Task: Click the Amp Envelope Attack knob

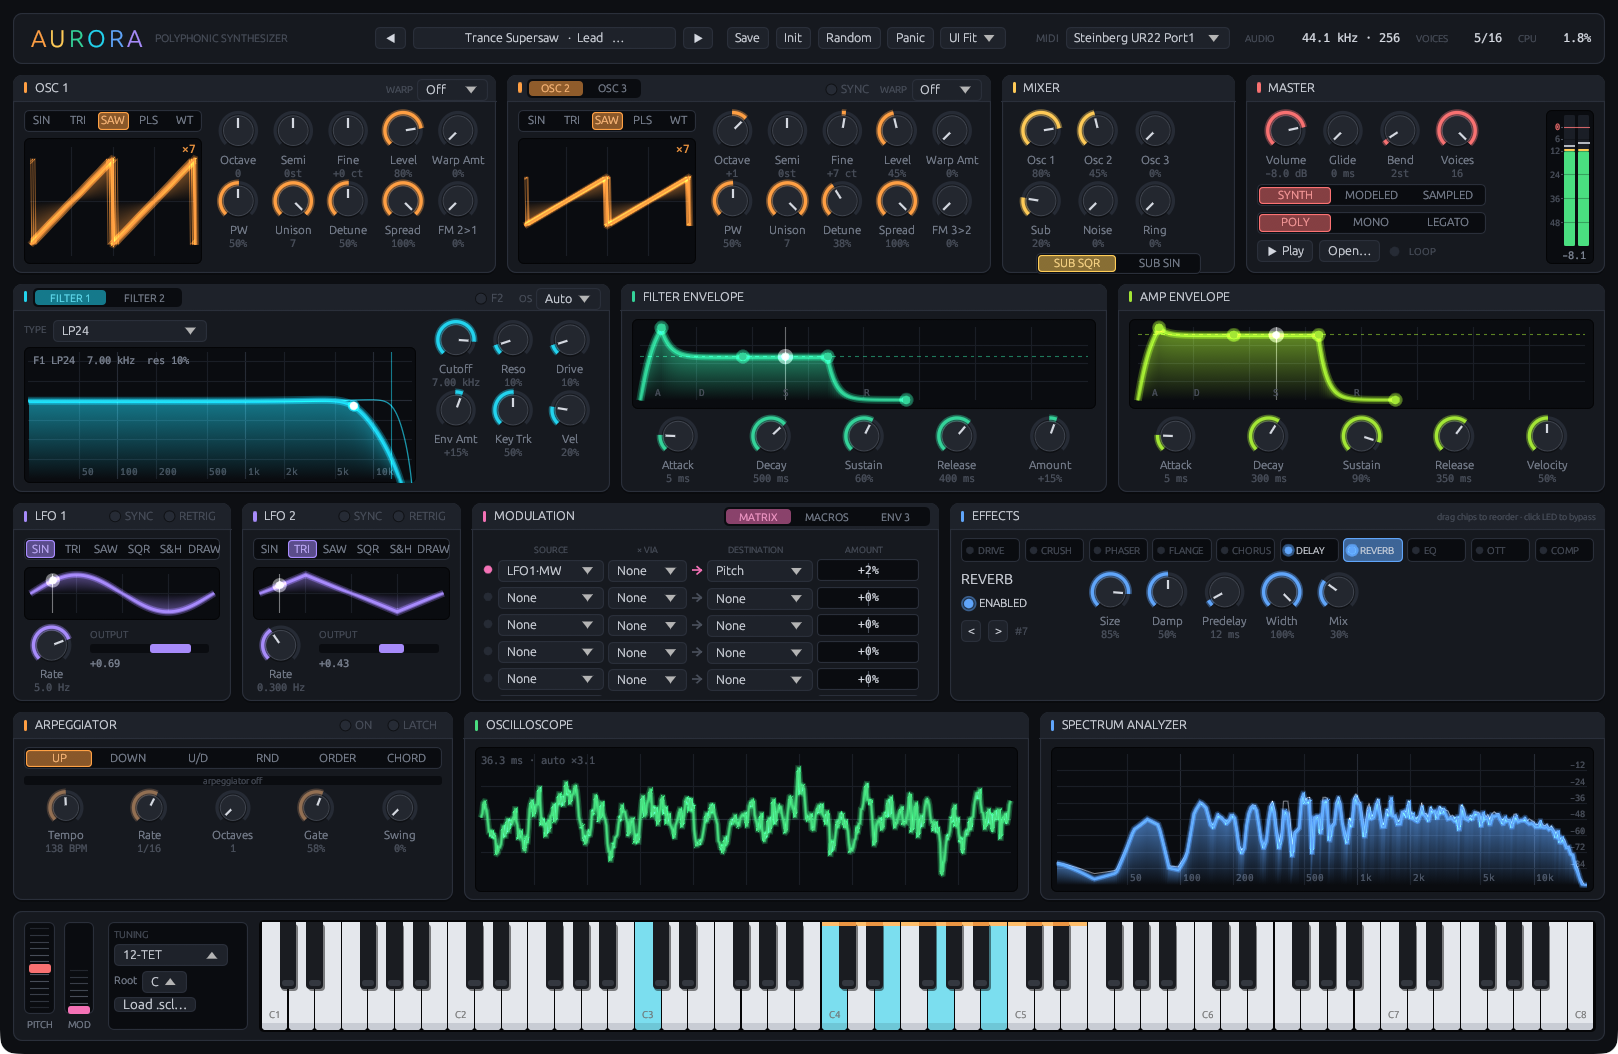Action: [1175, 435]
